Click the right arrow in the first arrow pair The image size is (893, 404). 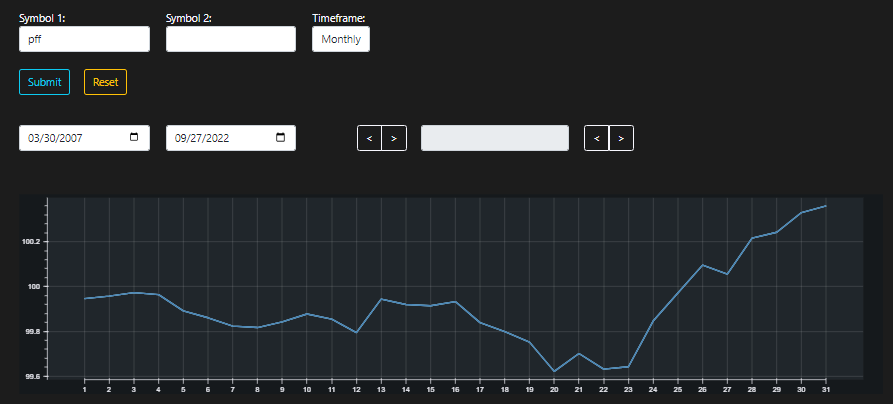pos(394,138)
